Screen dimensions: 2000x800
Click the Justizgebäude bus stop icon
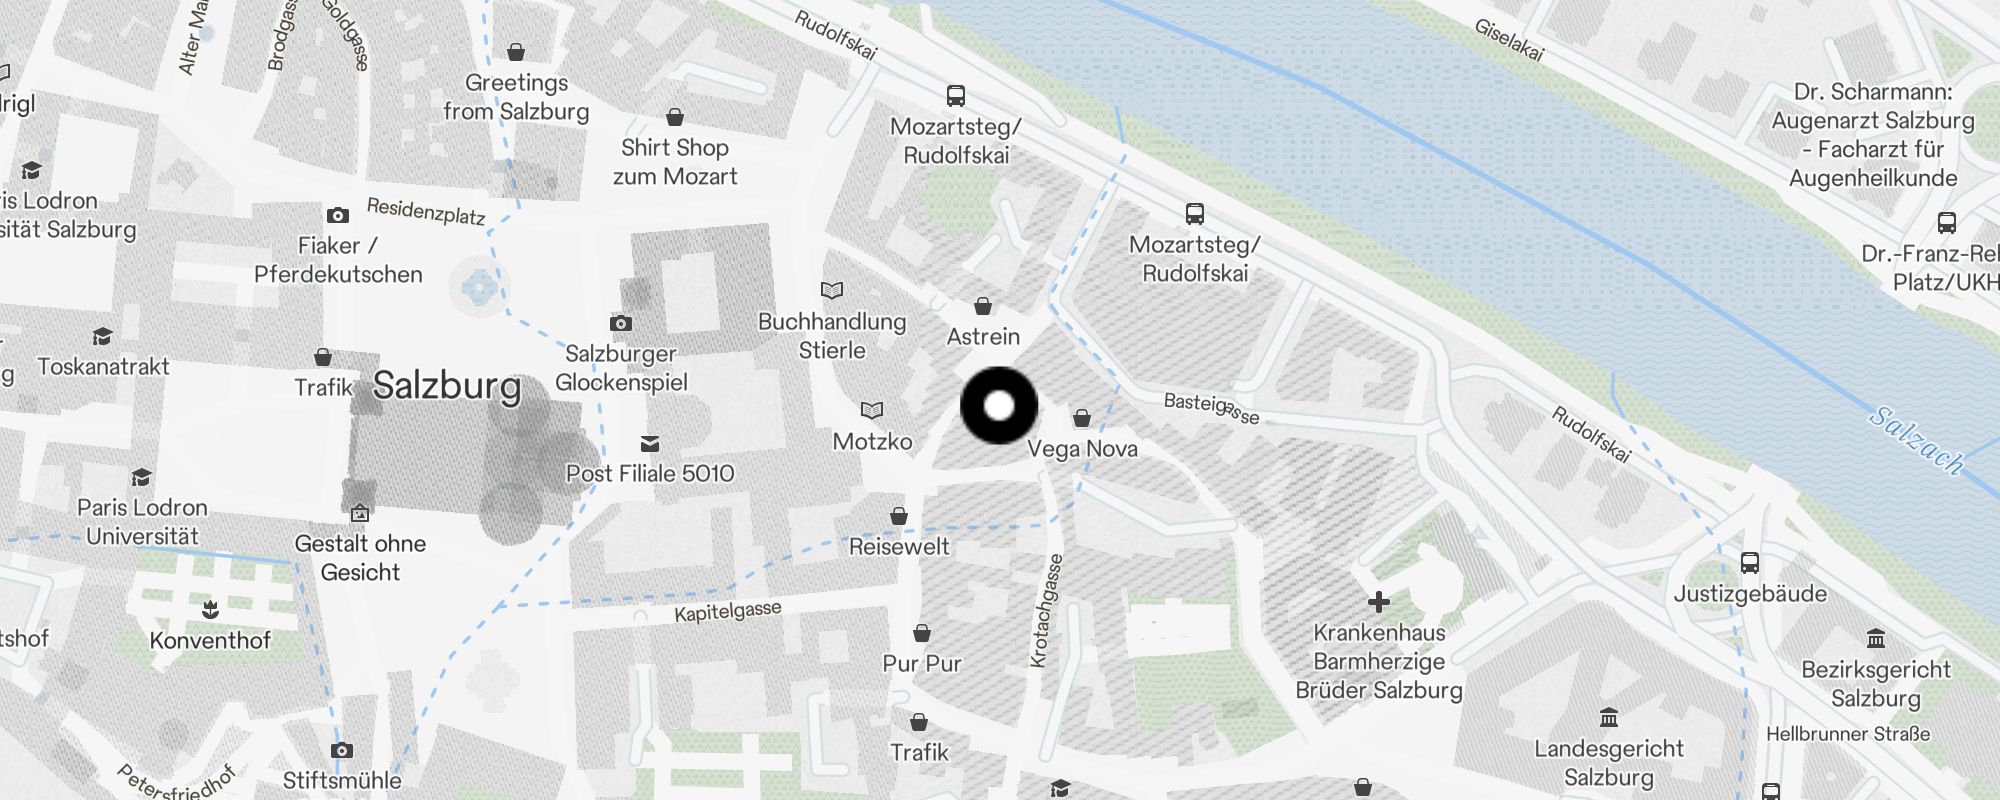click(1750, 563)
